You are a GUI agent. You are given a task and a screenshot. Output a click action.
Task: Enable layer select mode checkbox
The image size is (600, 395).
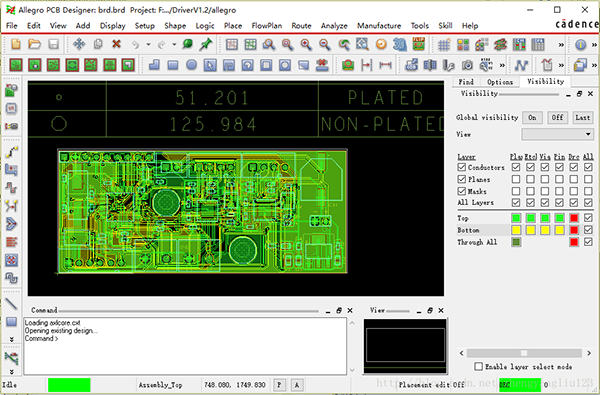[478, 367]
